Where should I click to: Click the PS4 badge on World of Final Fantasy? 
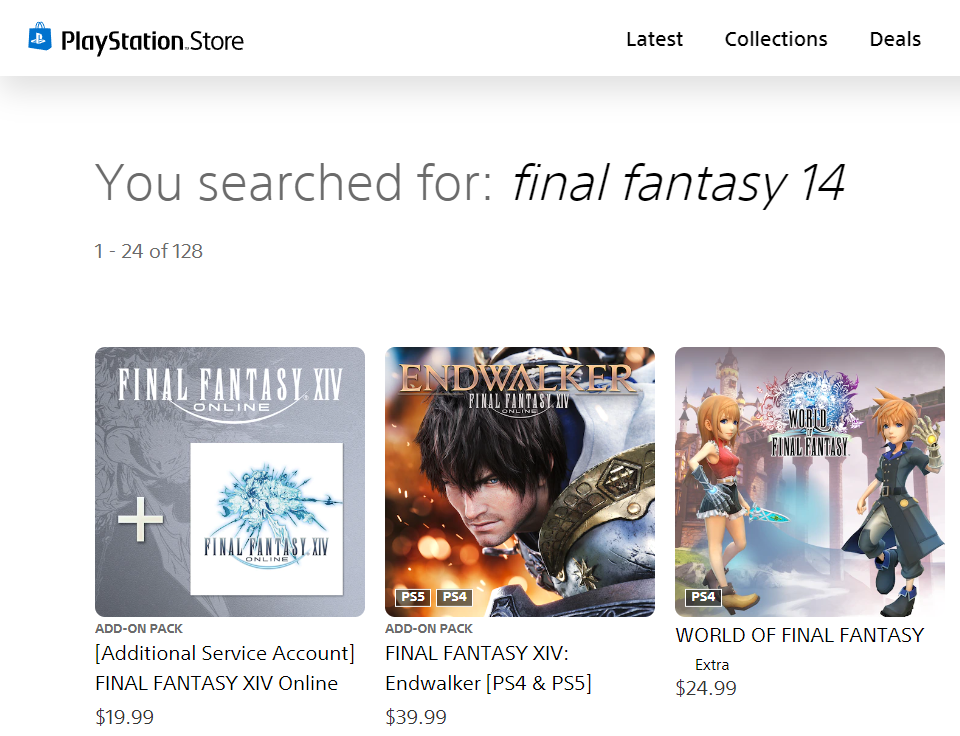pyautogui.click(x=703, y=597)
